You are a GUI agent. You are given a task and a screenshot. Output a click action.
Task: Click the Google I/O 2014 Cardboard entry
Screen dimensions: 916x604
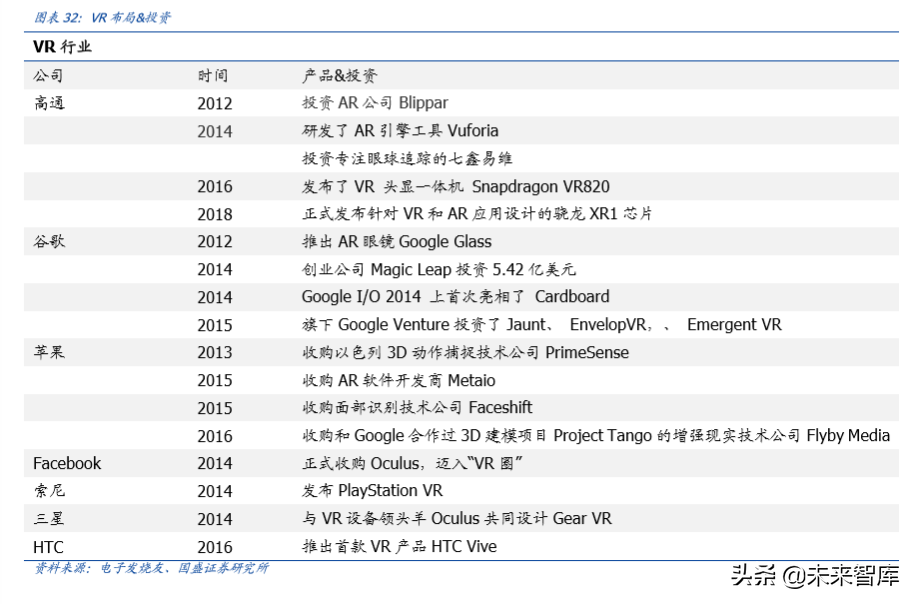click(x=456, y=297)
